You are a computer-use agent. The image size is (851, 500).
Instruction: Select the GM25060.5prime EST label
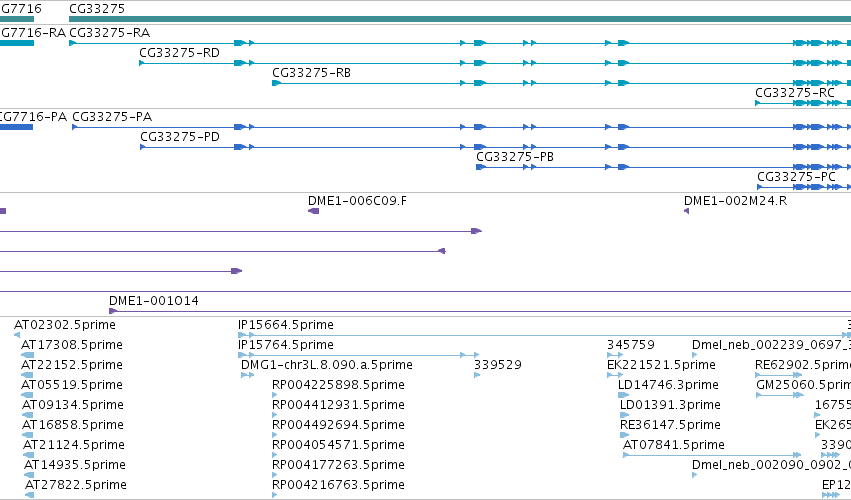pos(804,385)
